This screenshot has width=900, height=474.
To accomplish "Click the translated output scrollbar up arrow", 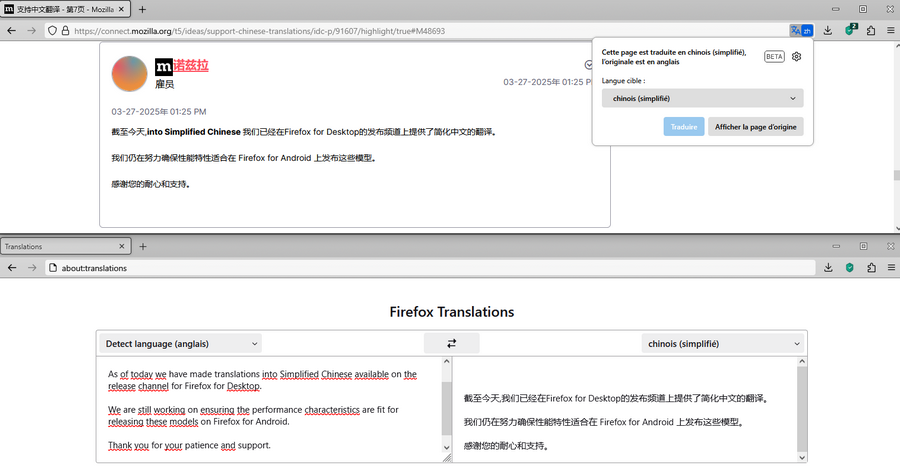I will point(802,362).
